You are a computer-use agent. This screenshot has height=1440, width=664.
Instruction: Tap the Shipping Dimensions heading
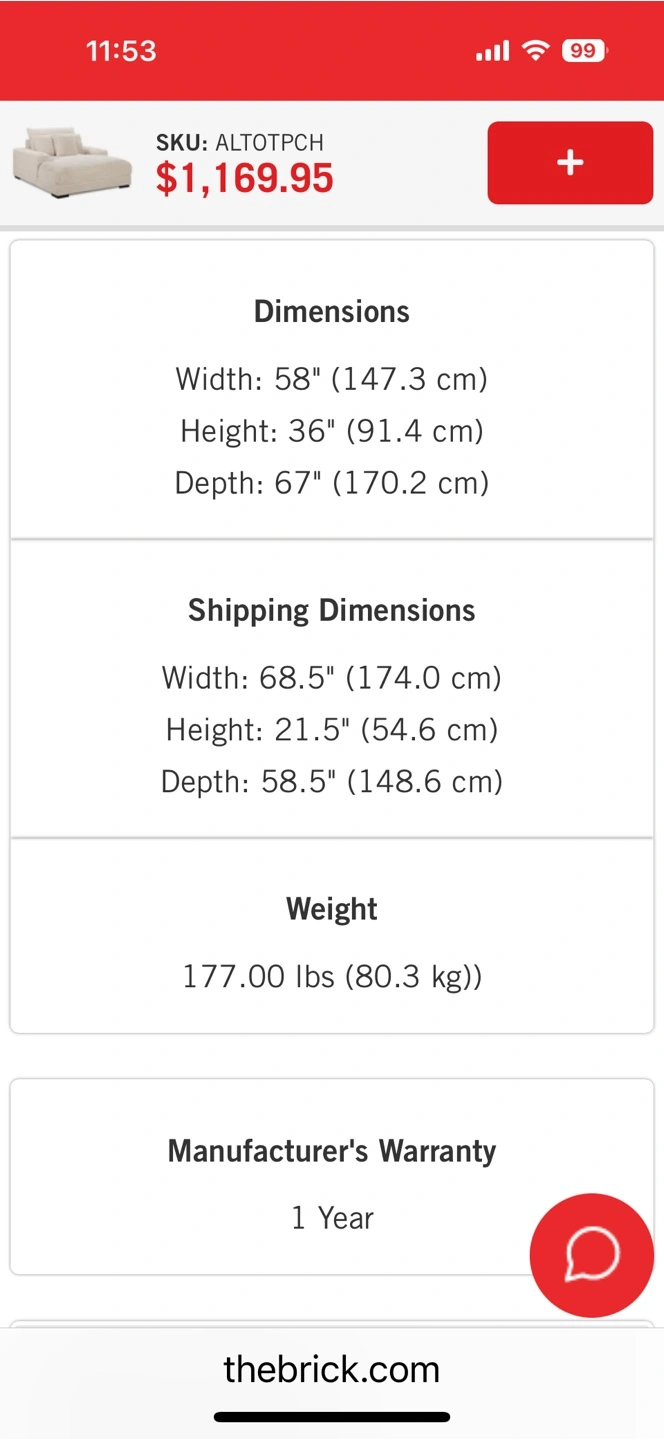pos(332,610)
